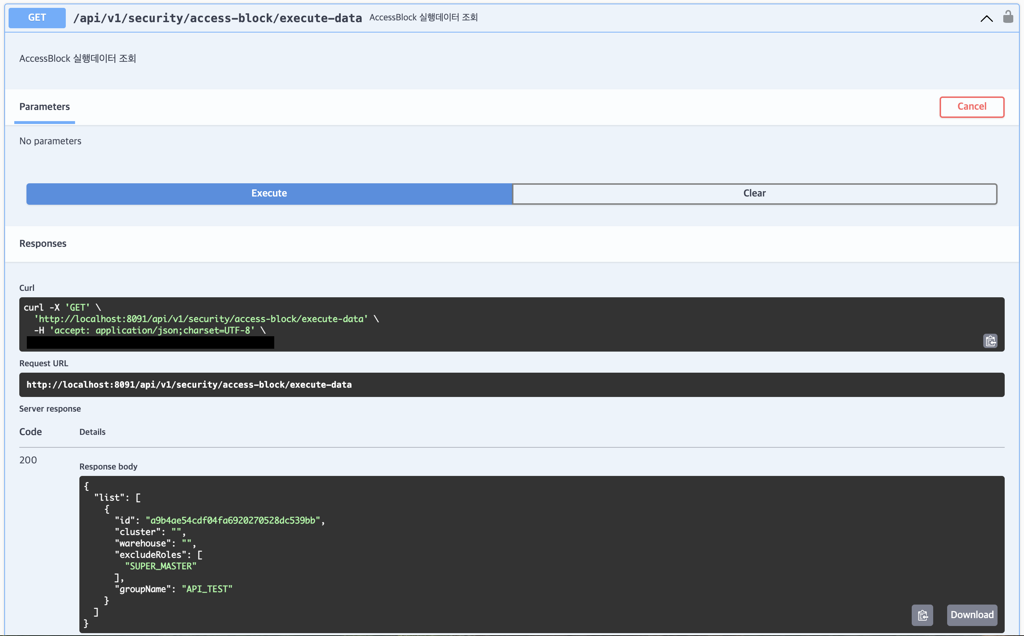Screen dimensions: 1024x636
Task: Click the "API_TEST" groupName value
Action: pyautogui.click(x=207, y=589)
